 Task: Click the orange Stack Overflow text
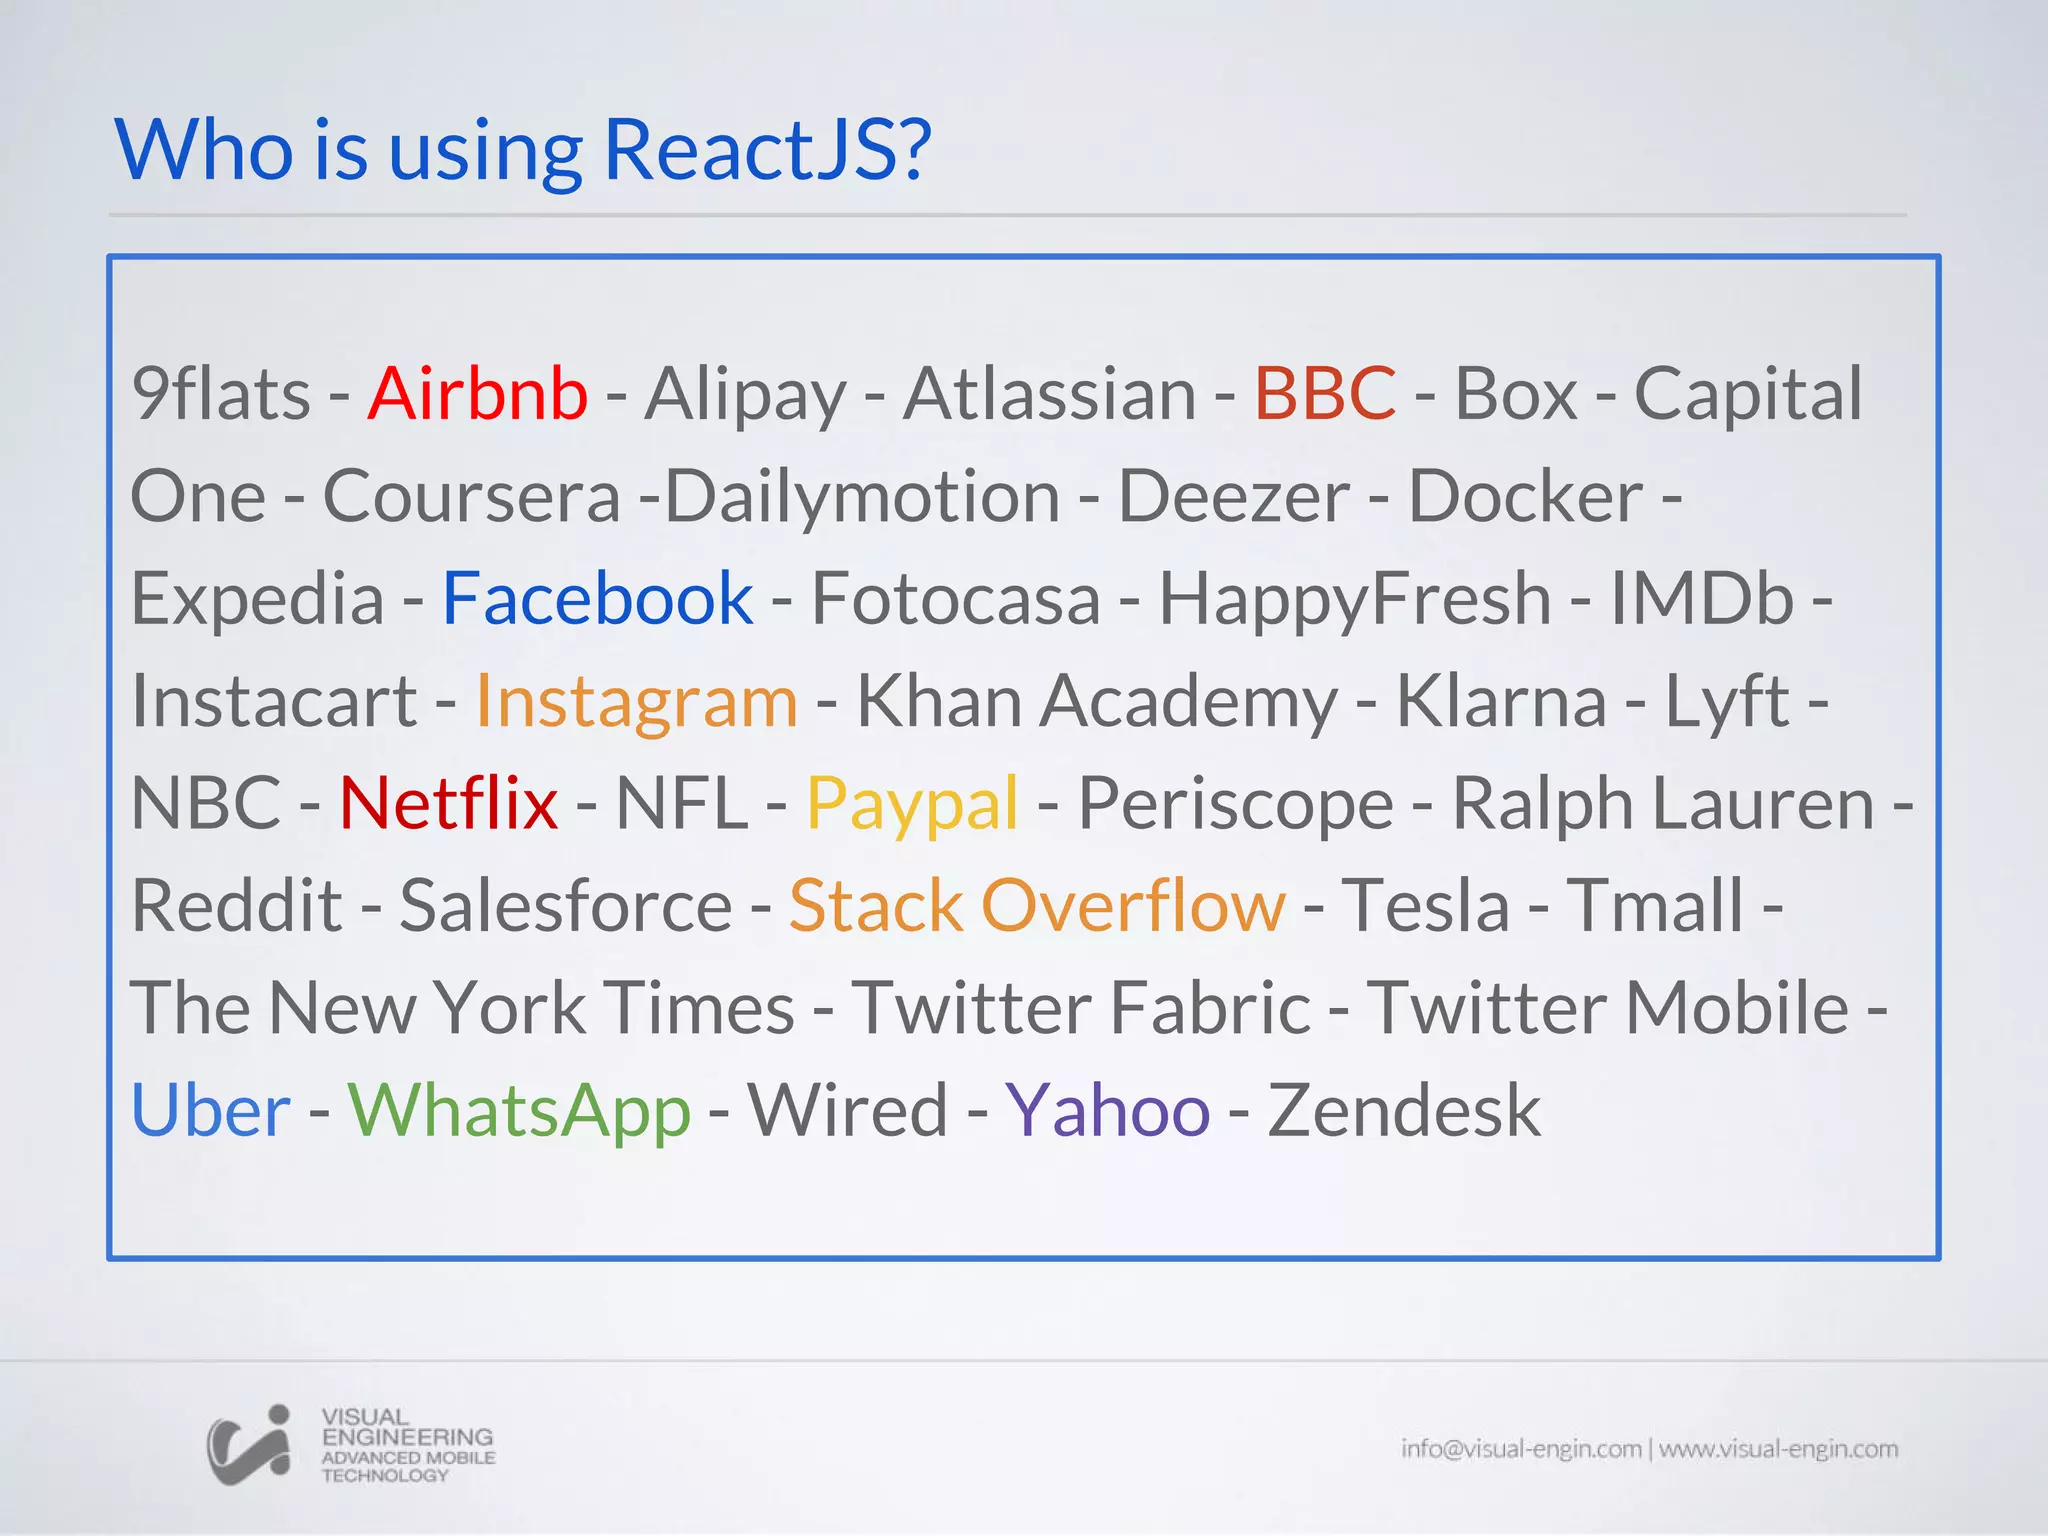1037,906
